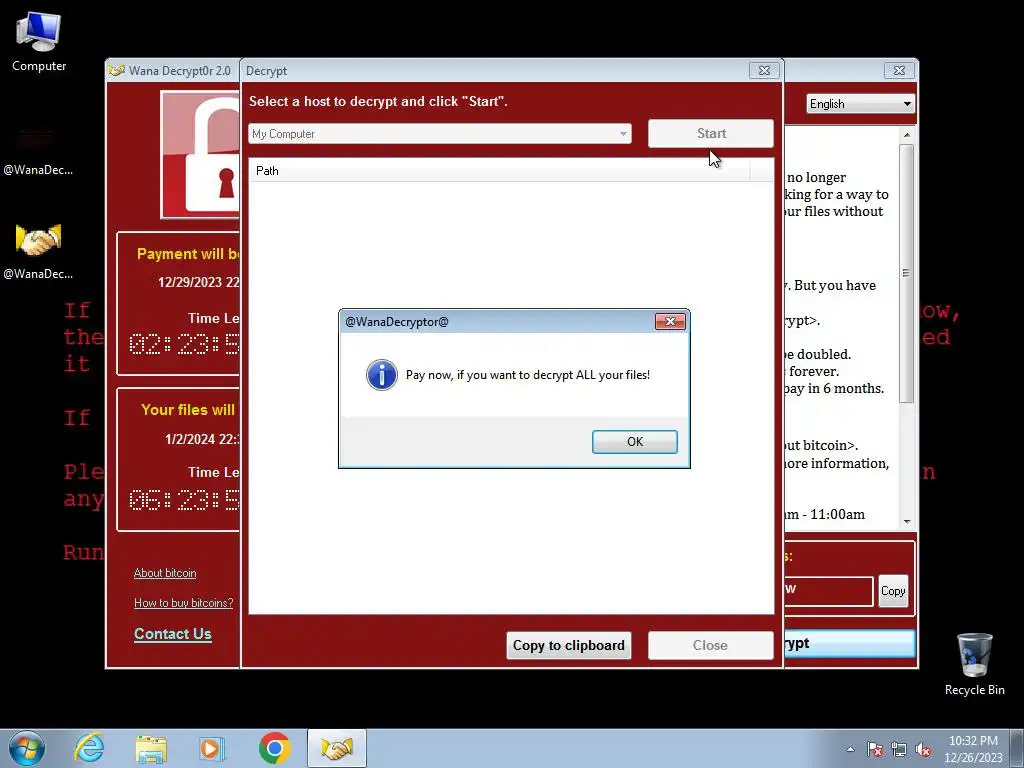The width and height of the screenshot is (1024, 768).
Task: Click Copy to clipboard button
Action: point(568,645)
